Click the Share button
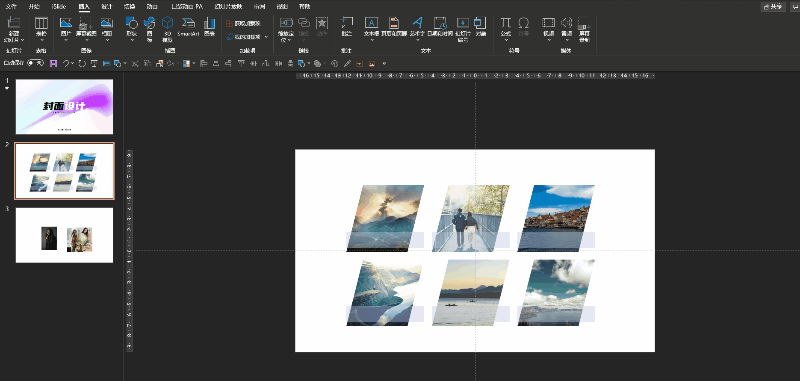The width and height of the screenshot is (800, 381). pos(773,7)
